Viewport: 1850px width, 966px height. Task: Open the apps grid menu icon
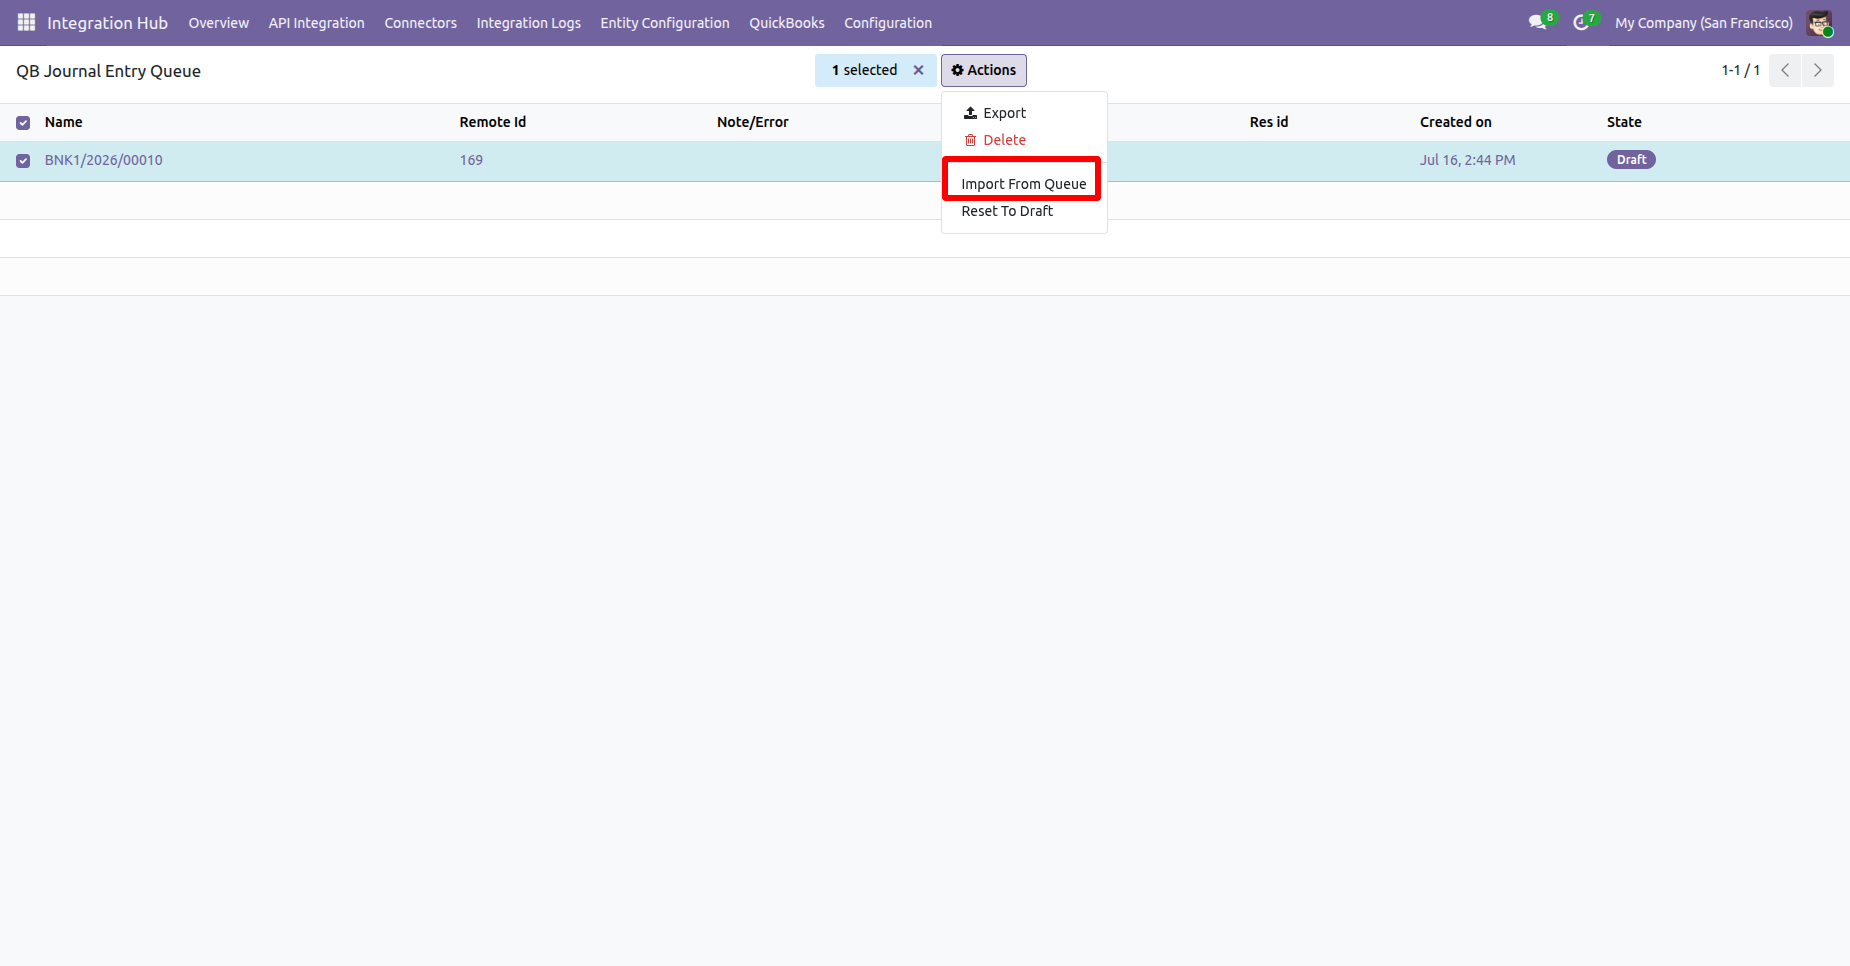(x=26, y=22)
